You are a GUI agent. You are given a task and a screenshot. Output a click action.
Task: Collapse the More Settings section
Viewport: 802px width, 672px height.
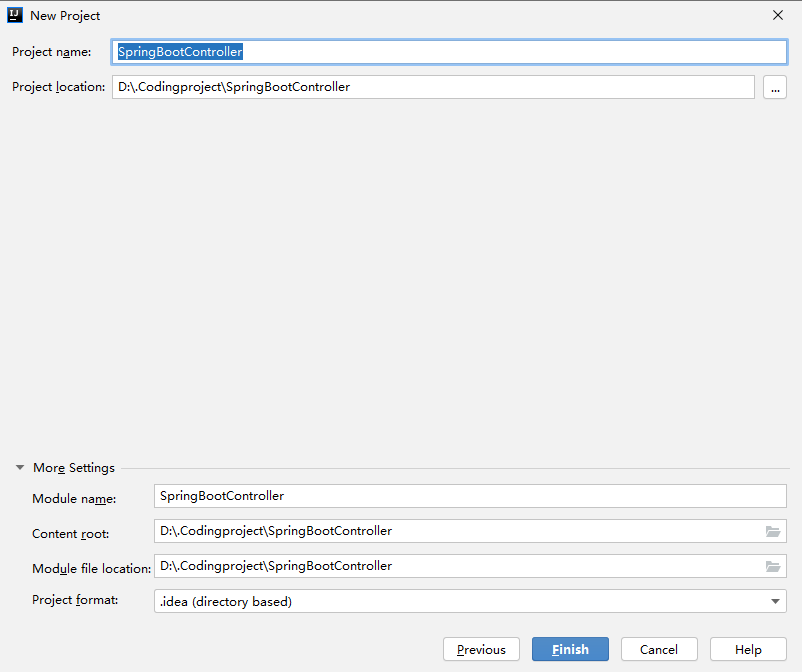(x=20, y=467)
